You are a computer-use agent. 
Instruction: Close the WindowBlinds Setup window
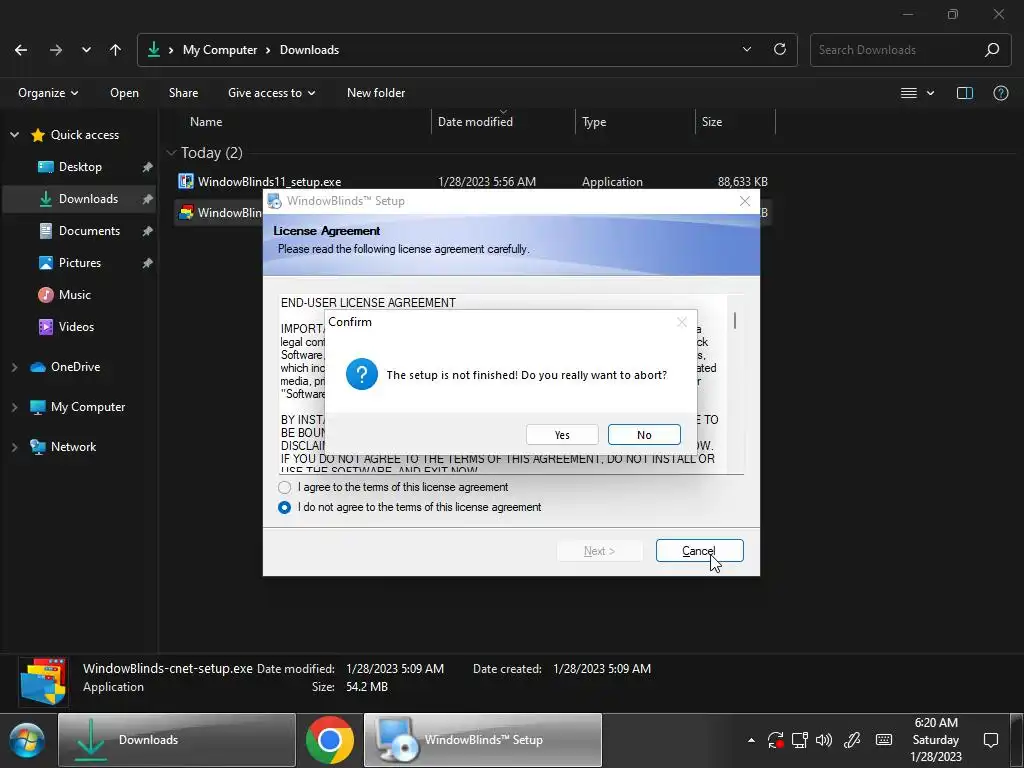point(744,201)
